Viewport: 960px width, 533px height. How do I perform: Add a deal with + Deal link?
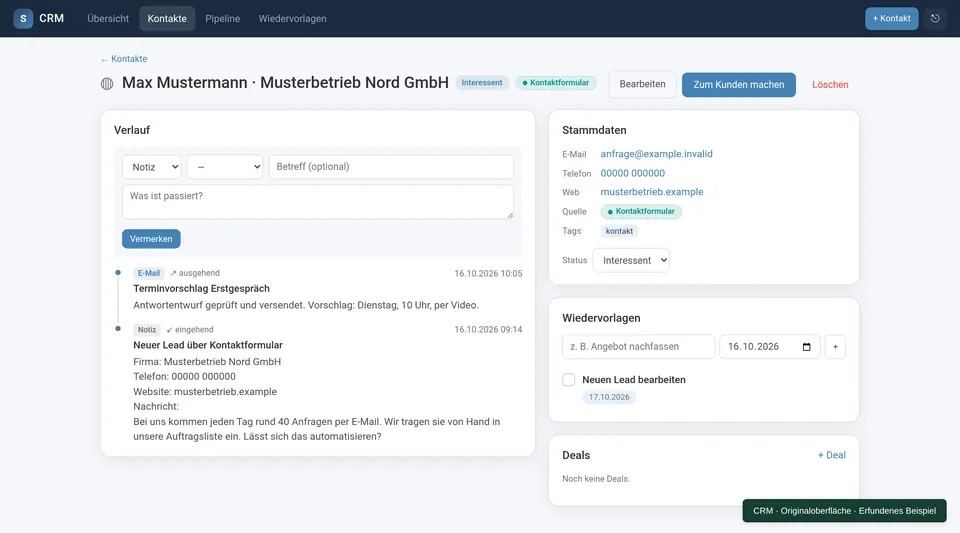831,455
